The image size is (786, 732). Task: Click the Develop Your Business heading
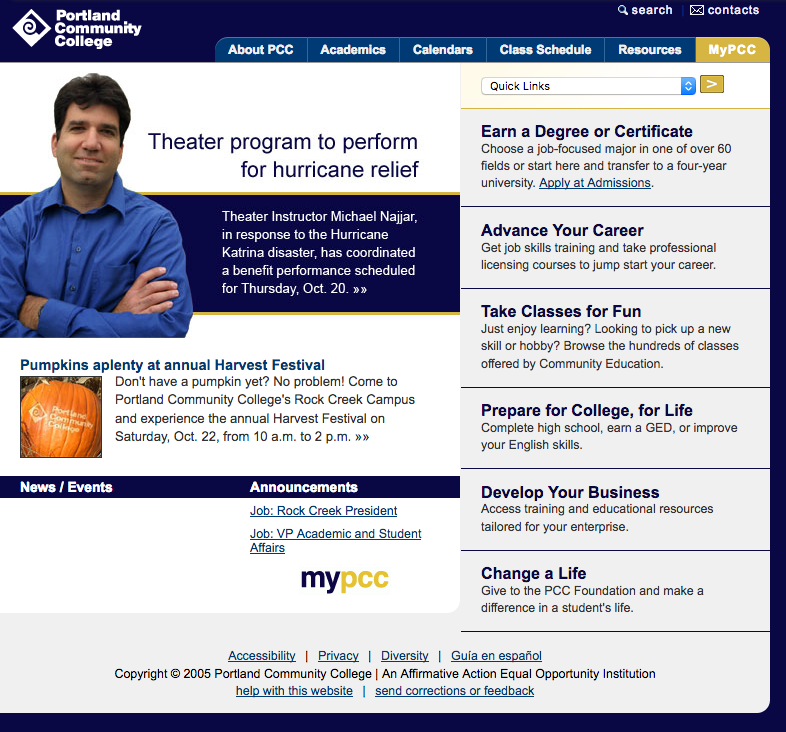(570, 492)
